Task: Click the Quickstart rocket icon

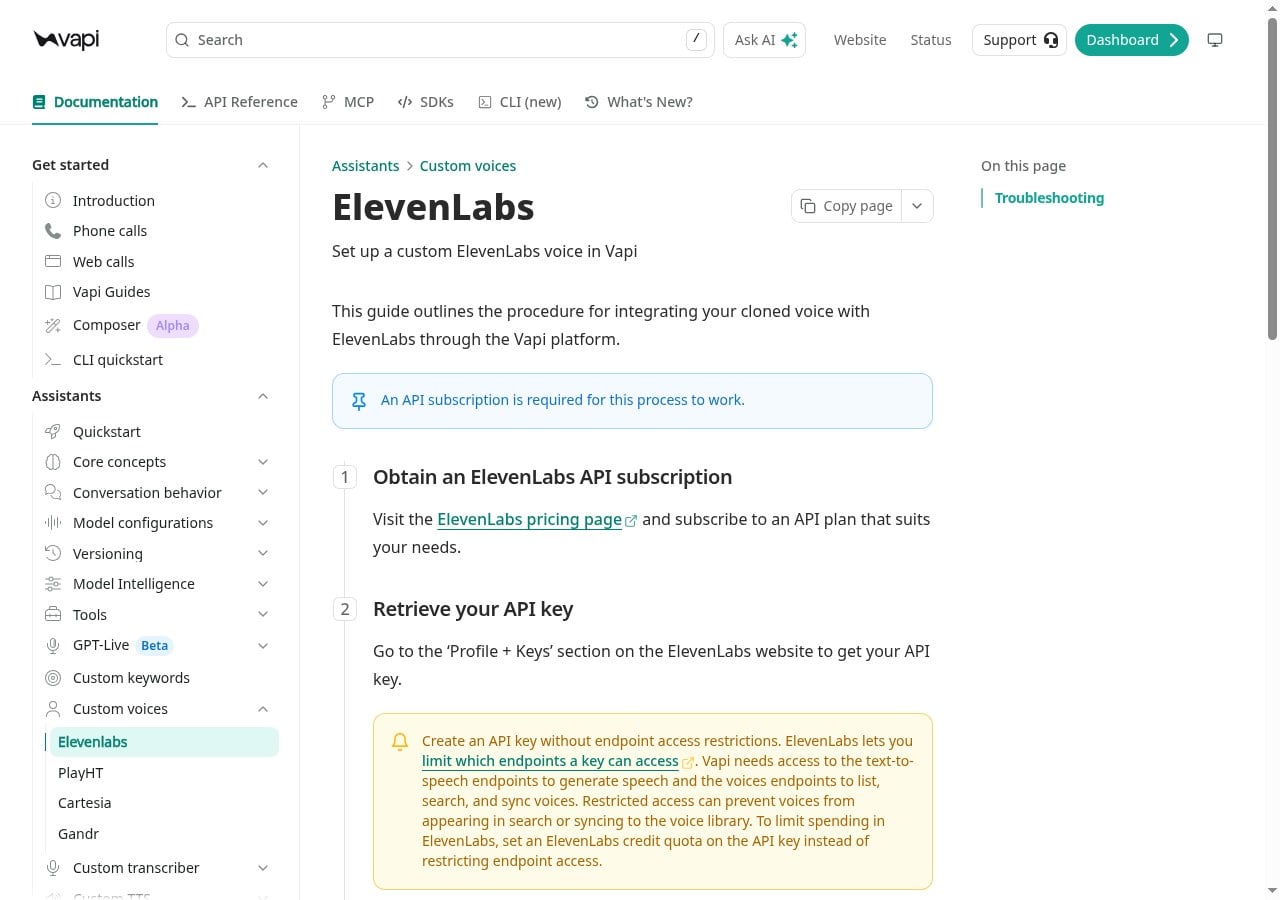Action: [53, 432]
